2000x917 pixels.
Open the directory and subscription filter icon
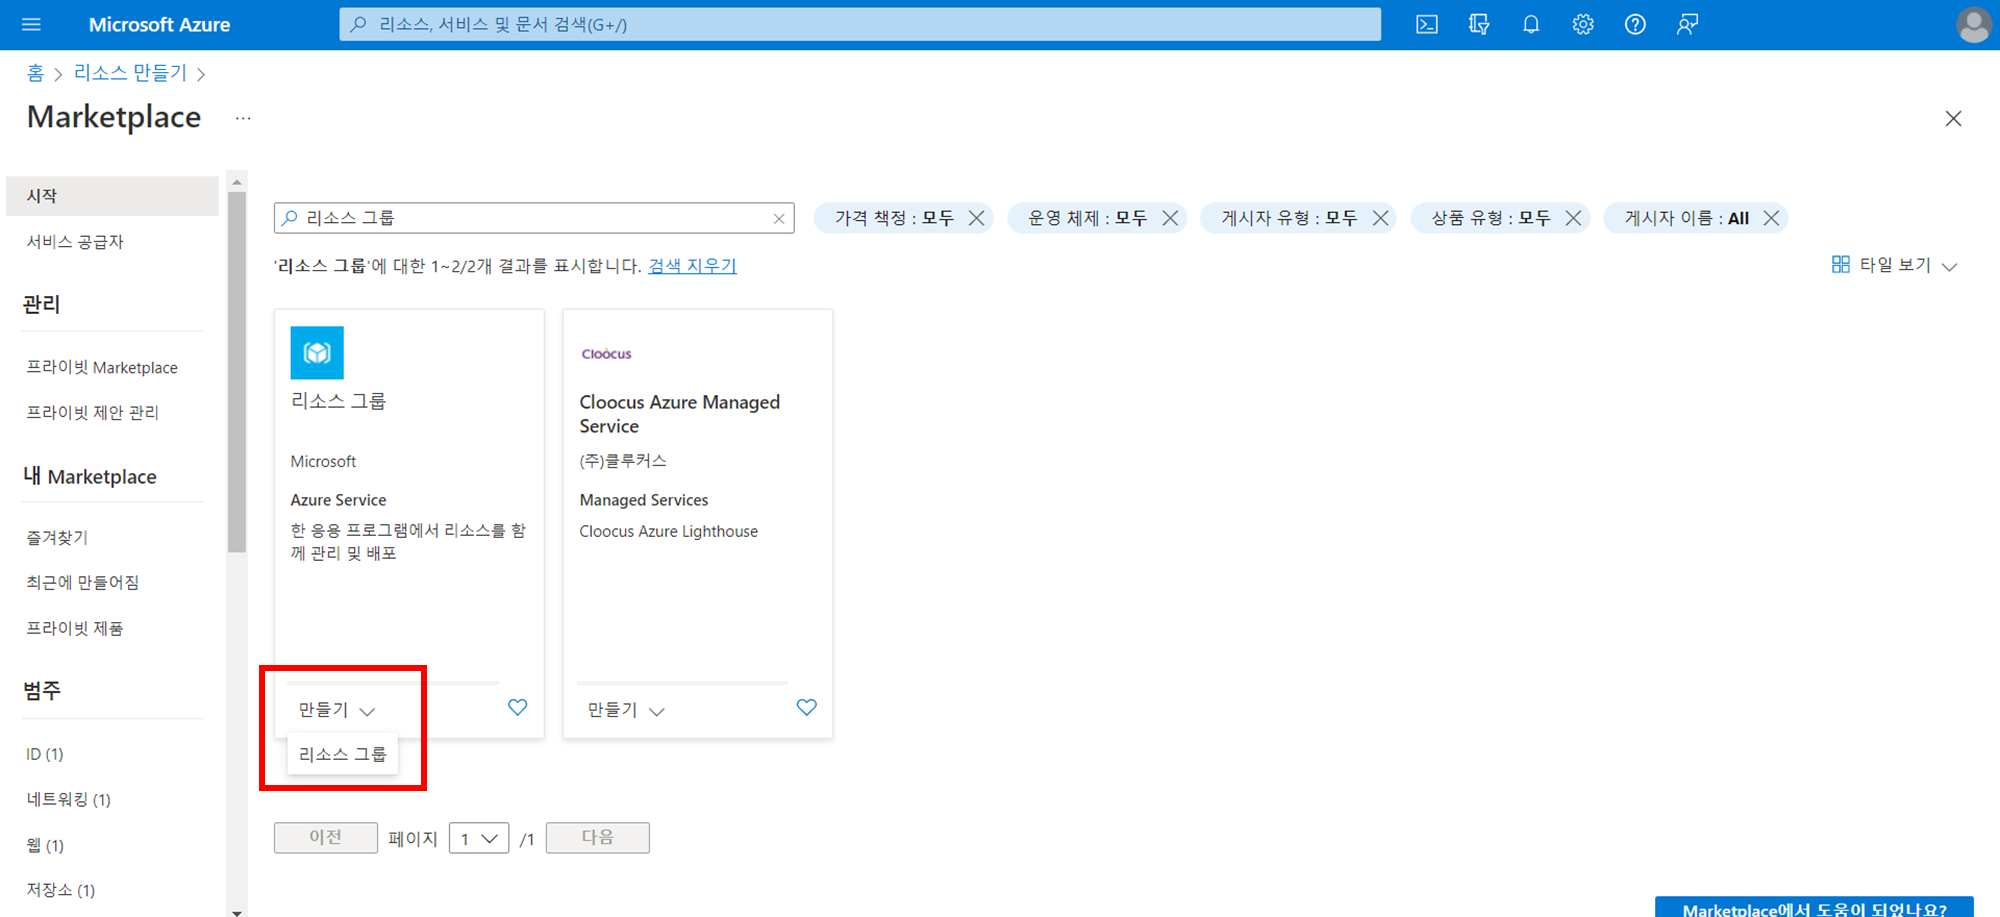tap(1479, 24)
